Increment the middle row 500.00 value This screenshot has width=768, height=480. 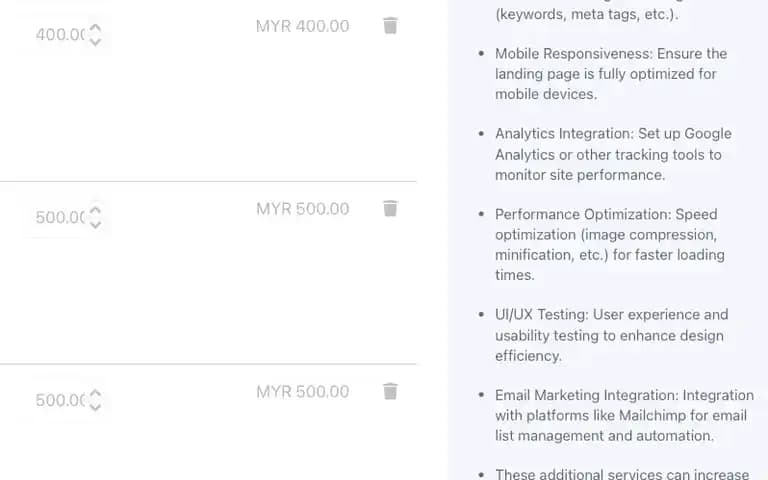point(96,212)
